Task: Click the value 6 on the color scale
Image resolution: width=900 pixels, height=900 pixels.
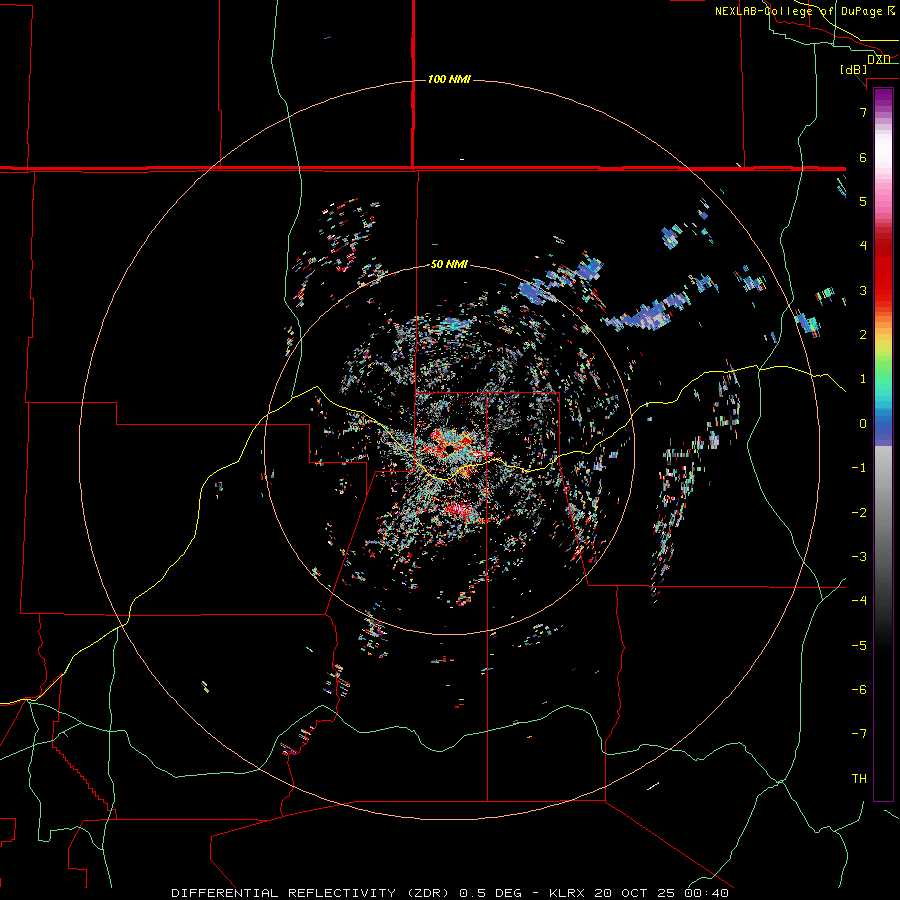Action: pos(863,157)
